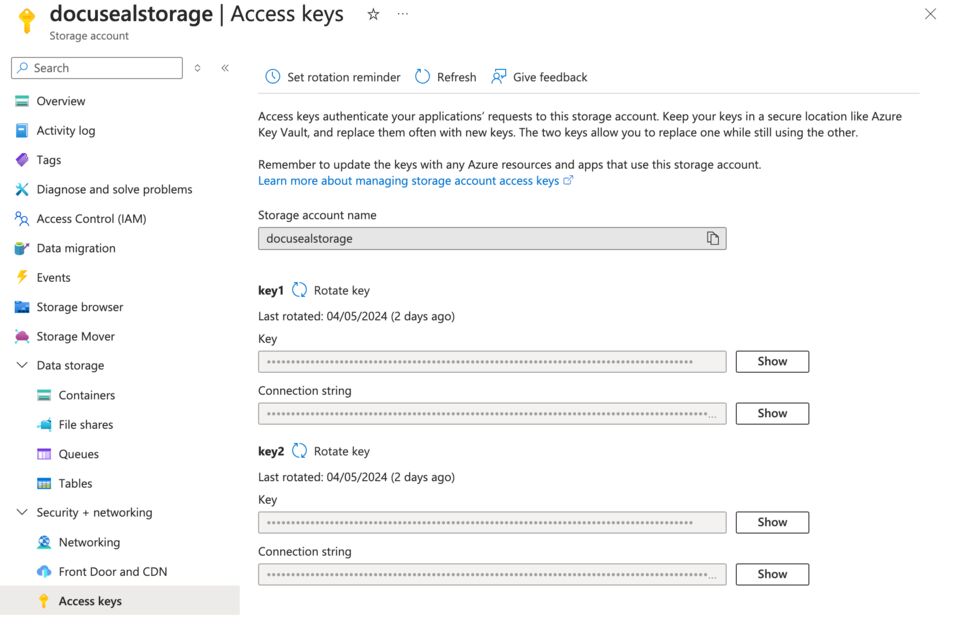Close the Access keys blade
The image size is (960, 625).
[x=930, y=13]
